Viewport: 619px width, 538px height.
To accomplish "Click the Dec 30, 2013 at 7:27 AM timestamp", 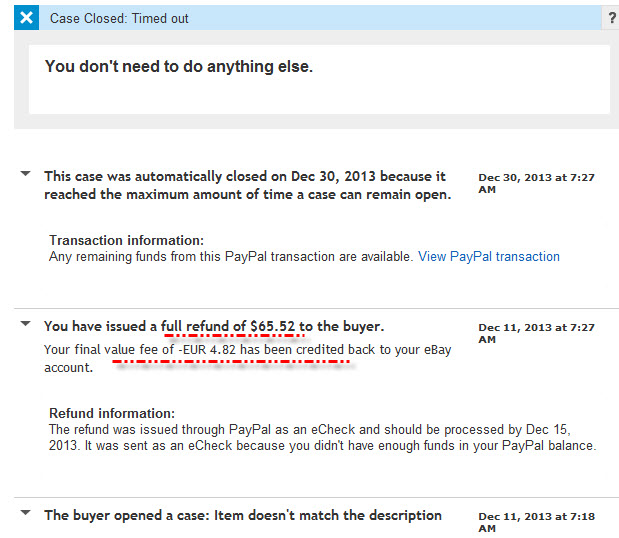I will [536, 183].
